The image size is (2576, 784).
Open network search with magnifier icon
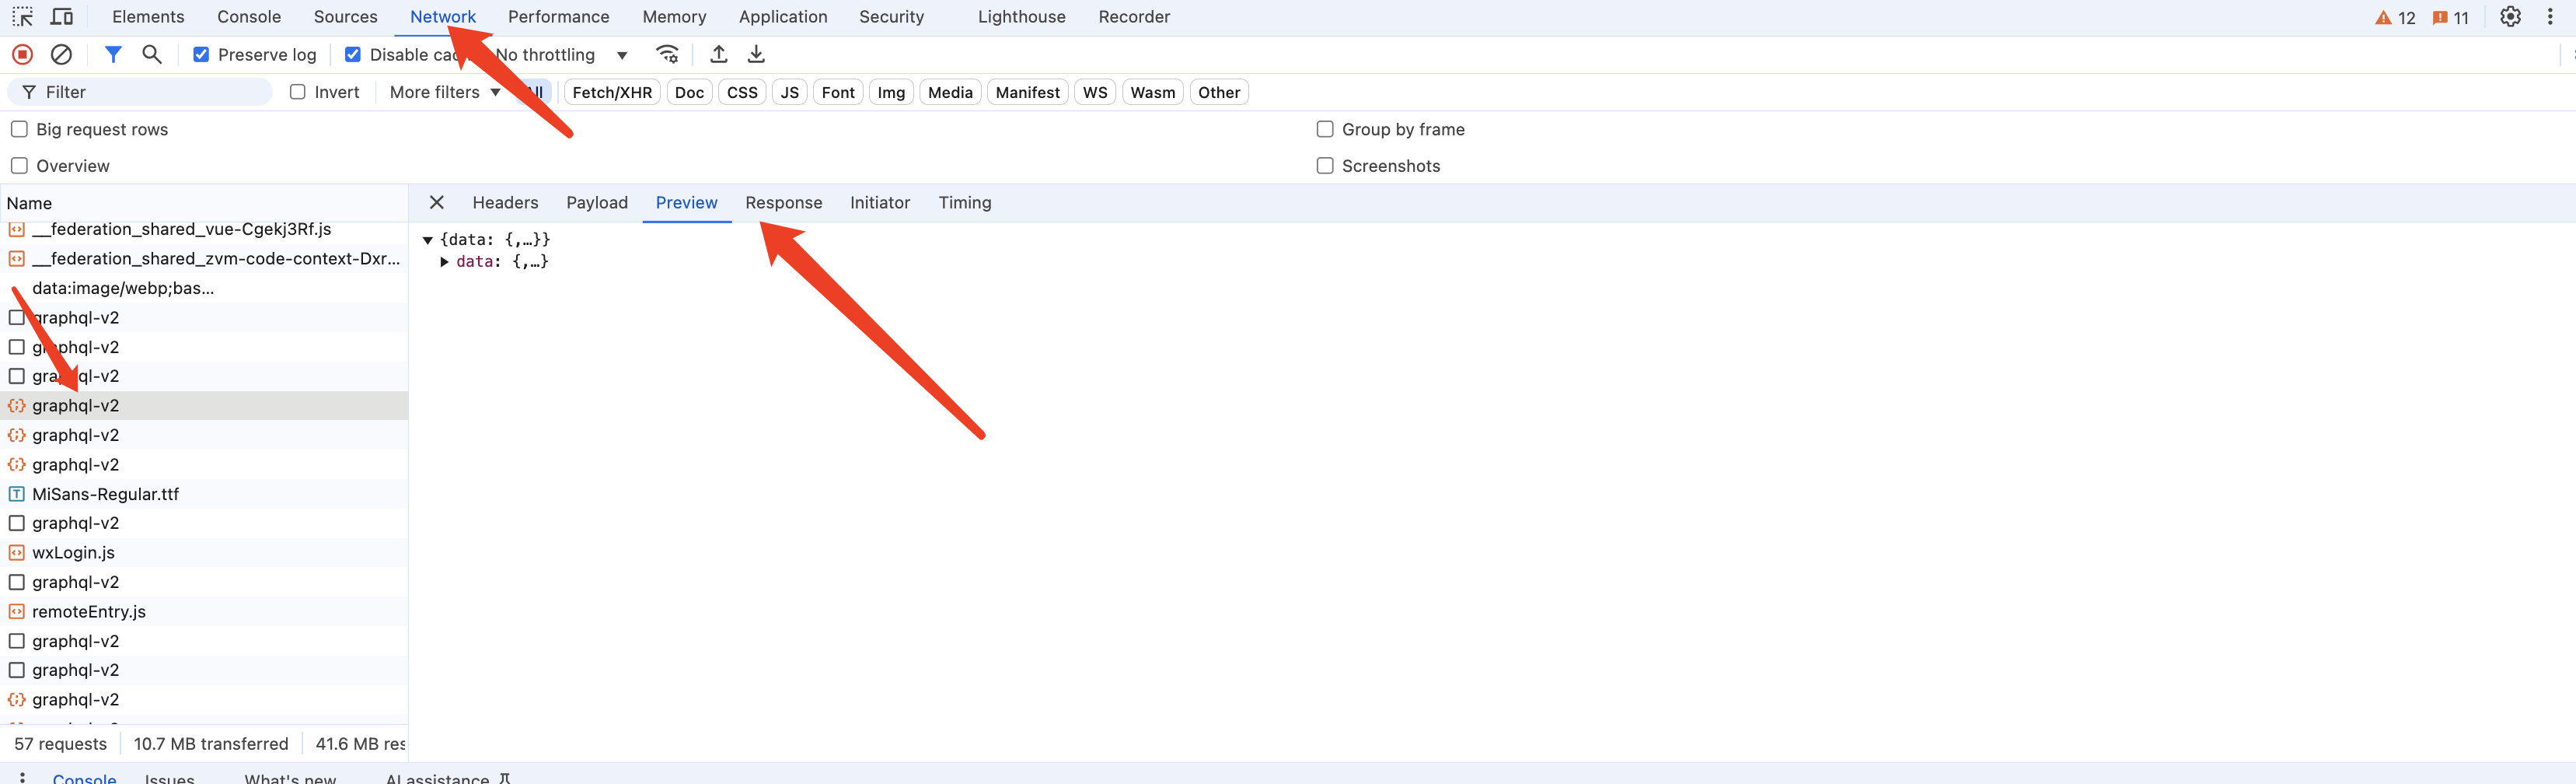(152, 55)
